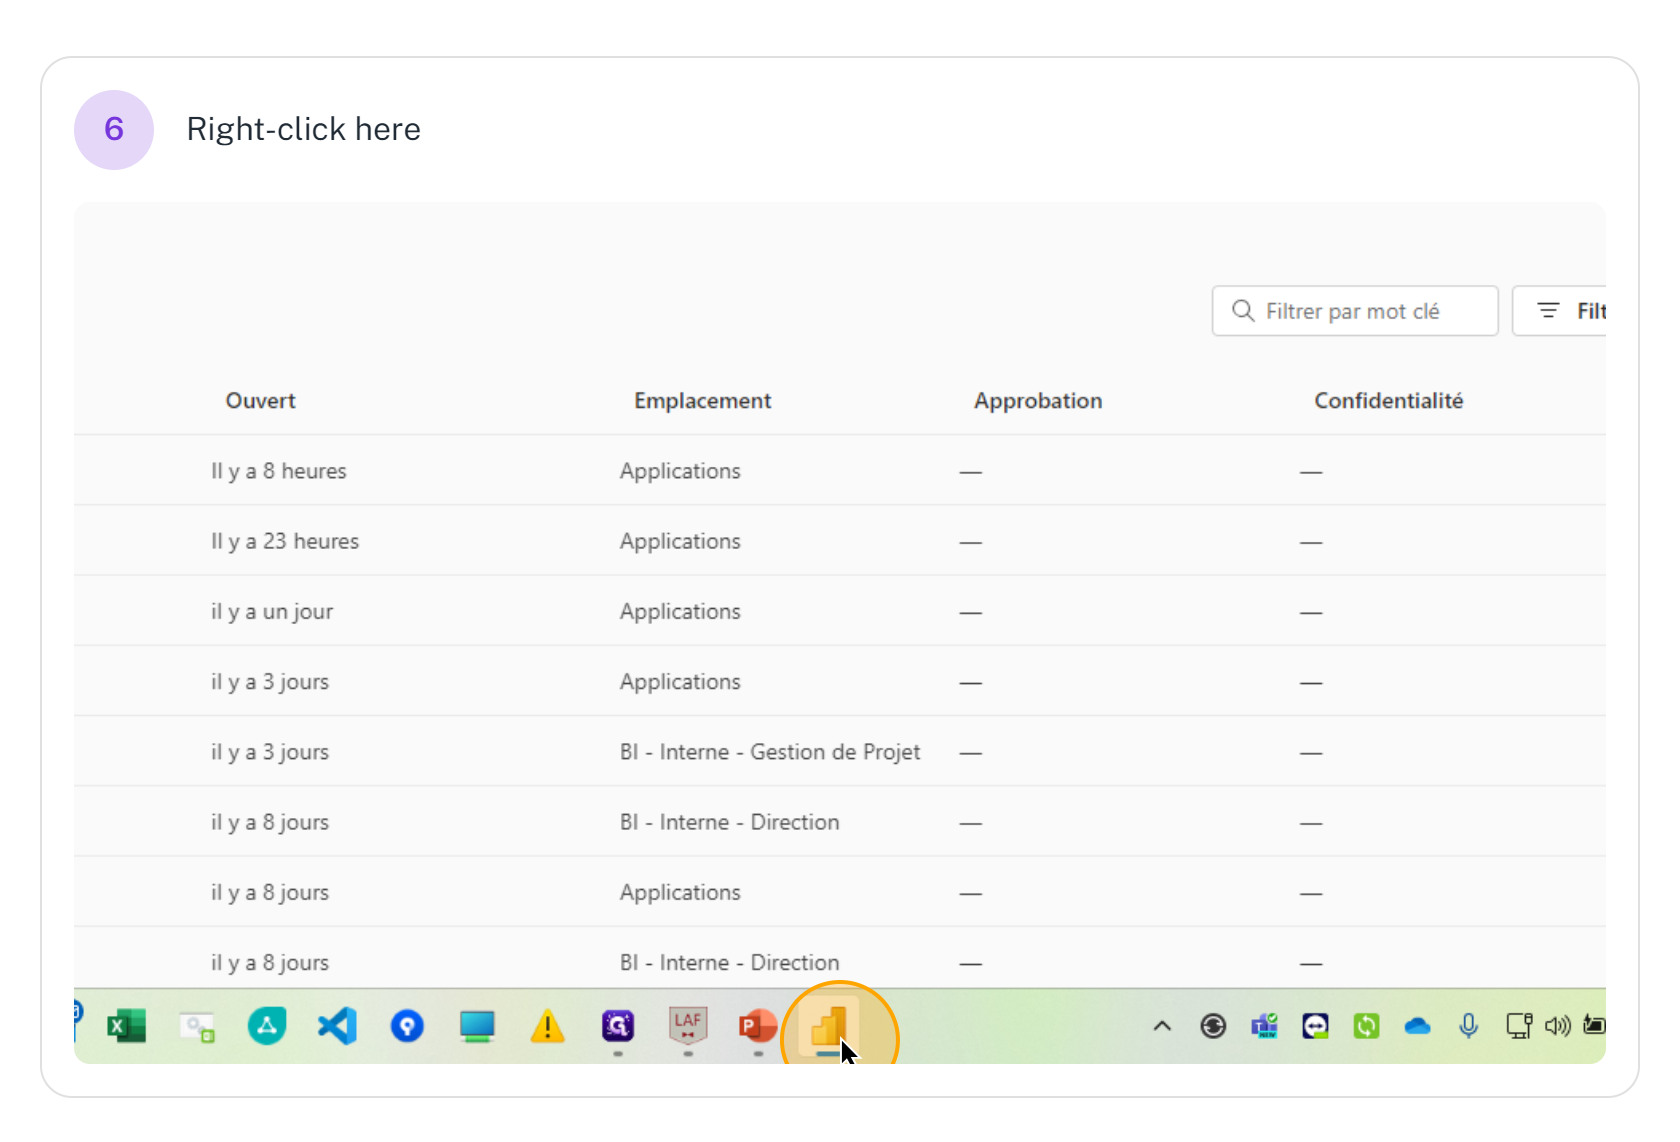
Task: Click the Confidentialité column header
Action: point(1388,401)
